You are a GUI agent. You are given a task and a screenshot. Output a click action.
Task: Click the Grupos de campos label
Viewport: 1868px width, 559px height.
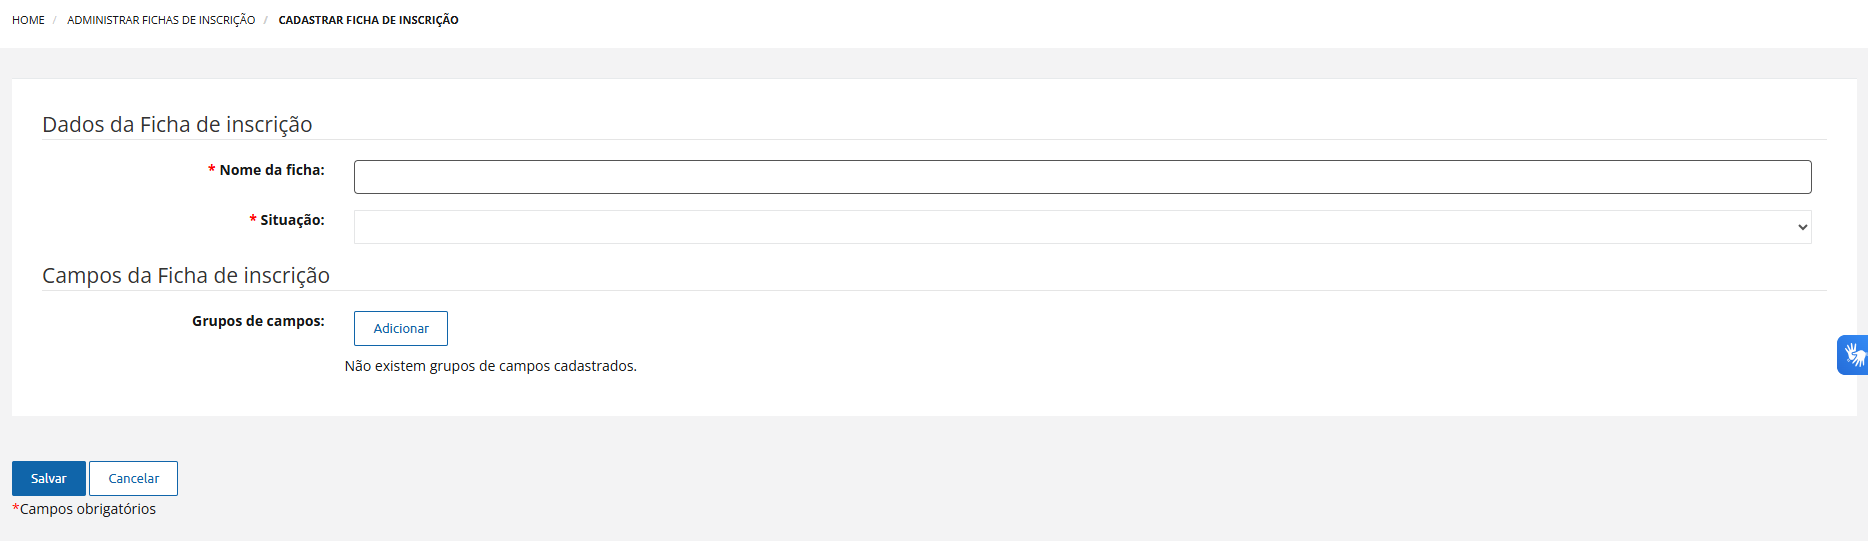(x=258, y=321)
